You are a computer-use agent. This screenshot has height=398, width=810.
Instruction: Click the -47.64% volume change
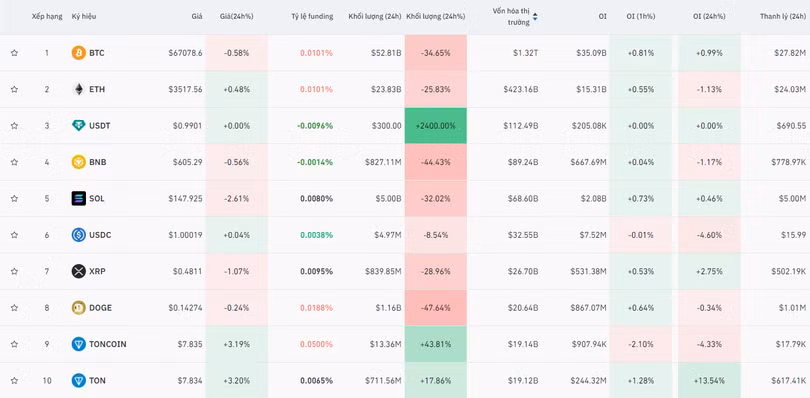[x=436, y=308]
